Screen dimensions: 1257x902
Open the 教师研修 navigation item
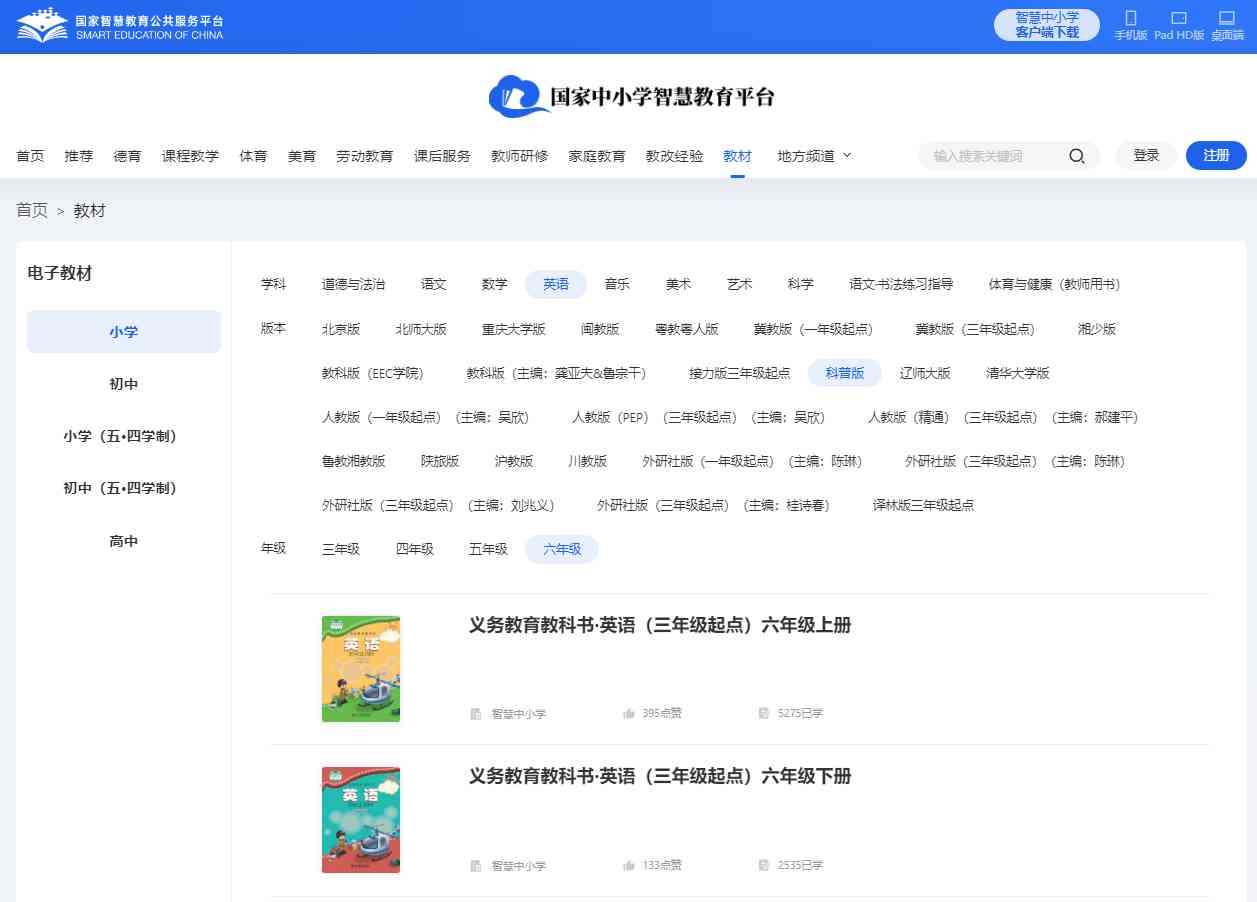(x=520, y=156)
